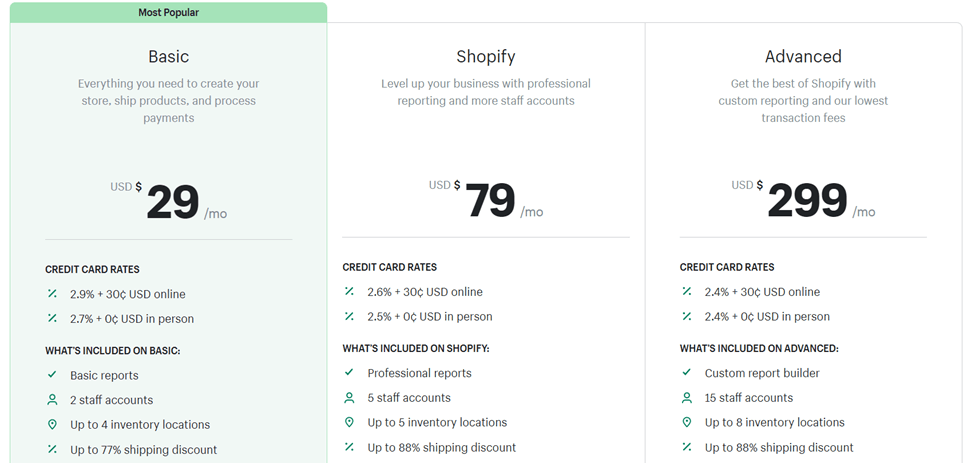Click percent icon in Shopify plan's 88% shipping discount
The image size is (975, 463).
click(349, 447)
